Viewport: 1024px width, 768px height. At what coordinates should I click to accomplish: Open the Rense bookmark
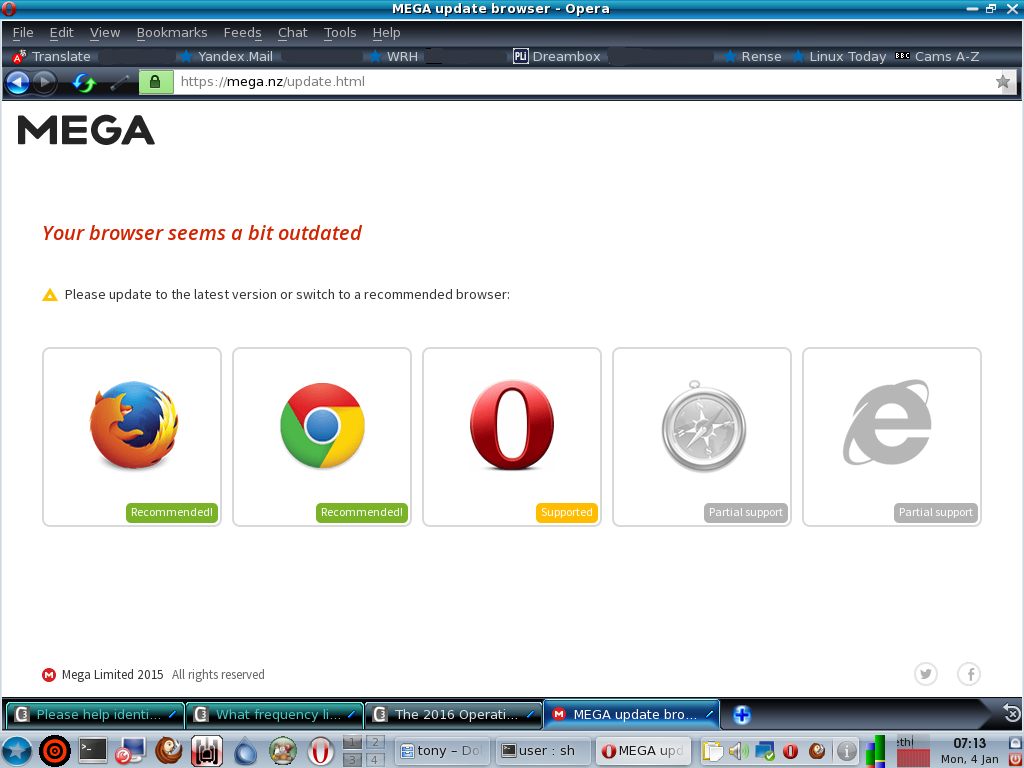[x=752, y=57]
